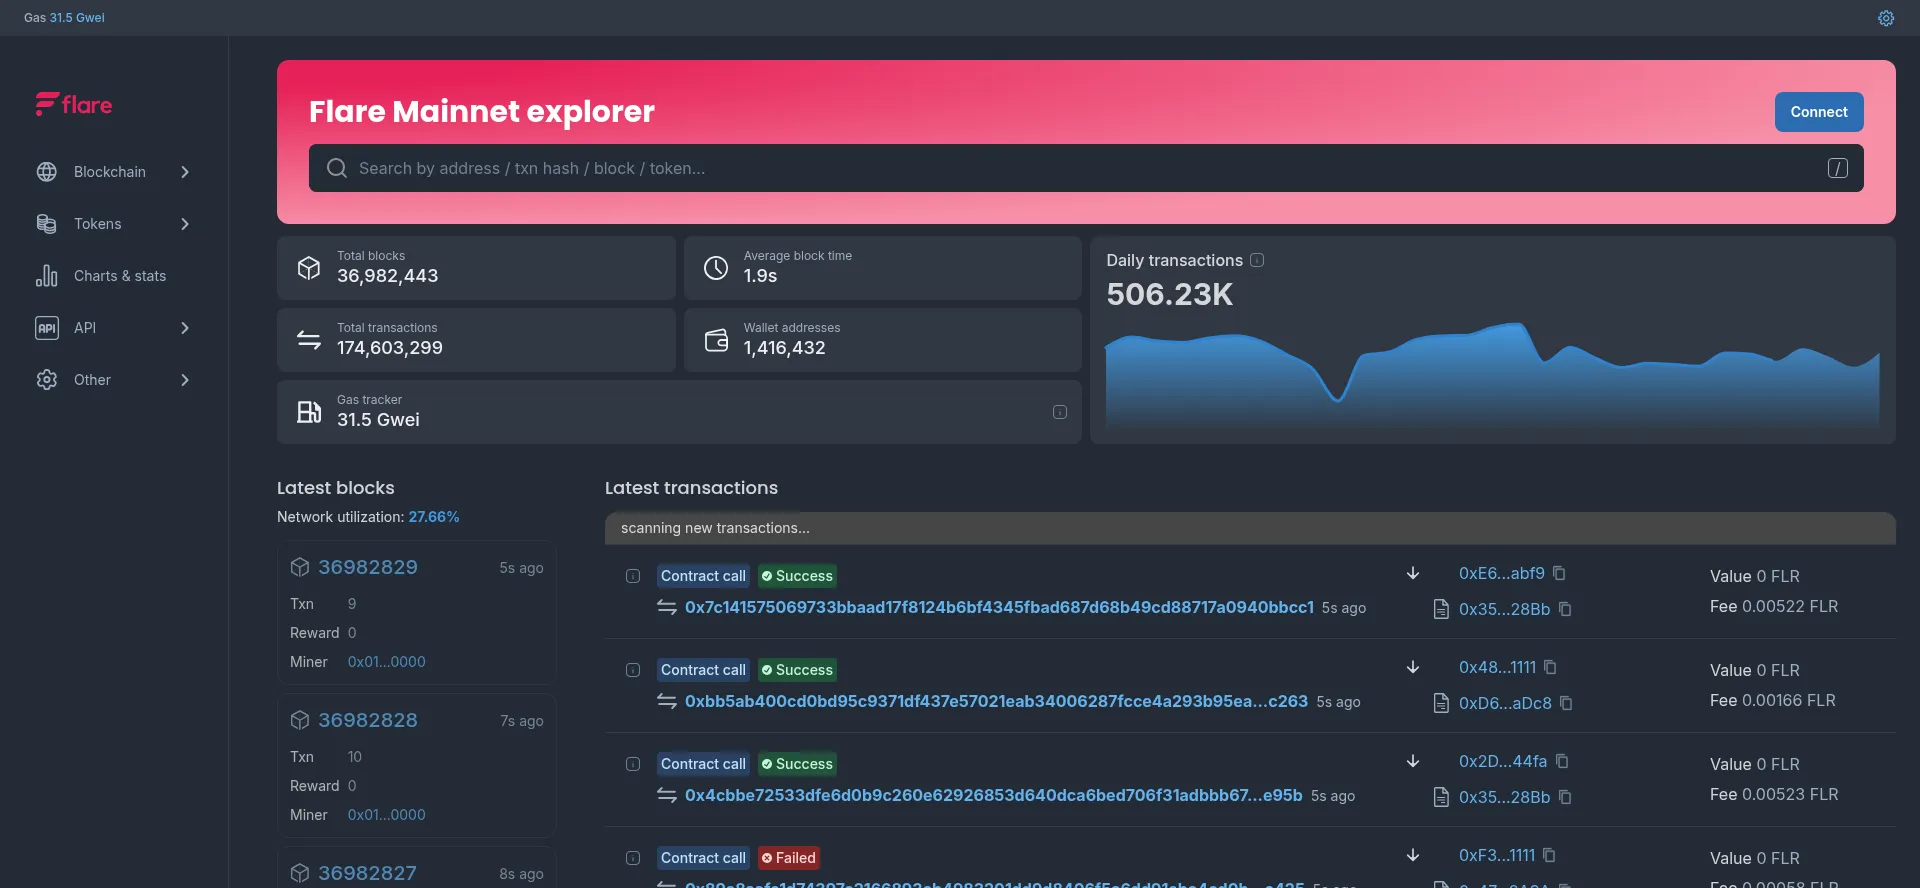
Task: Click the Other gear icon in sidebar
Action: tap(47, 380)
